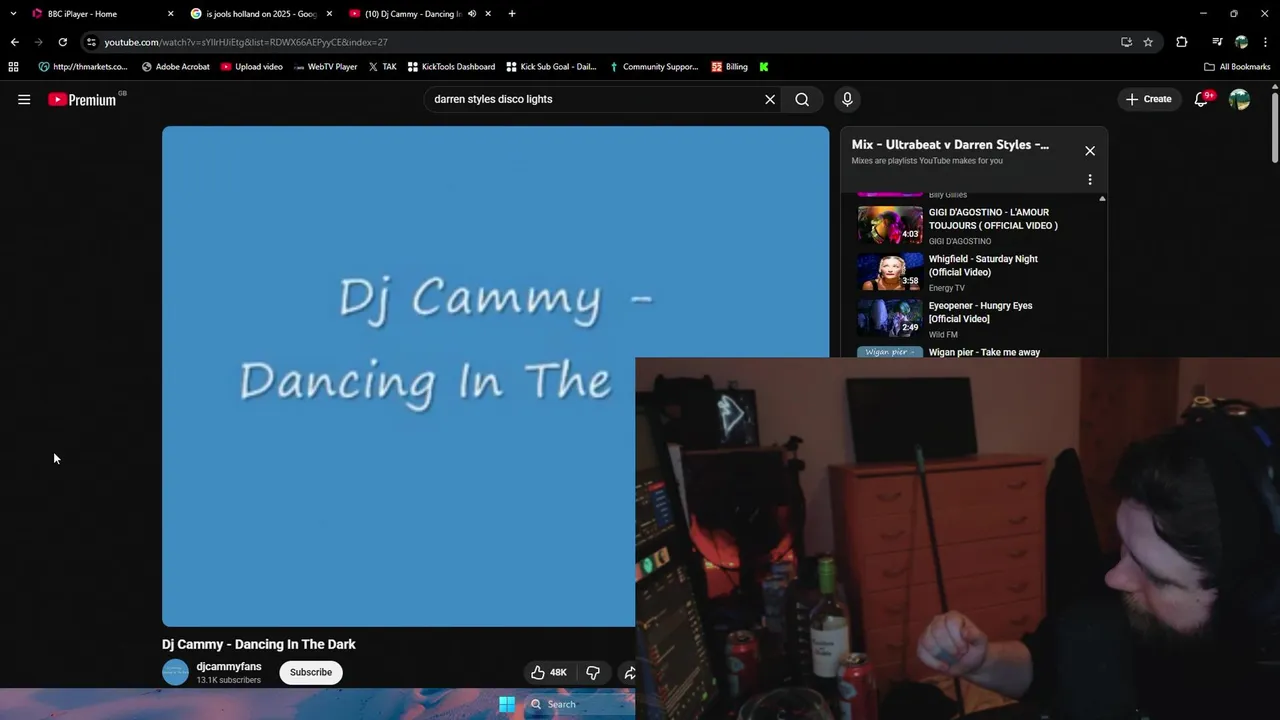The width and height of the screenshot is (1280, 720).
Task: Open the Extensions puzzle icon
Action: (x=1181, y=42)
